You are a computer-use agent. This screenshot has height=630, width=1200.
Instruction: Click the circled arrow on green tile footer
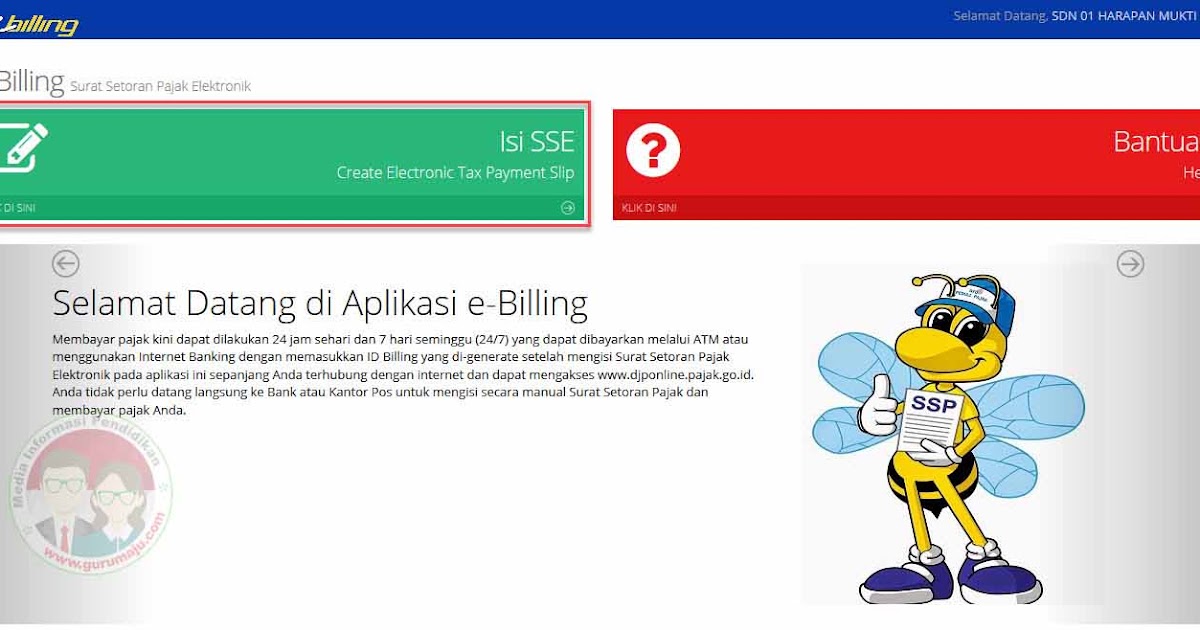click(568, 208)
